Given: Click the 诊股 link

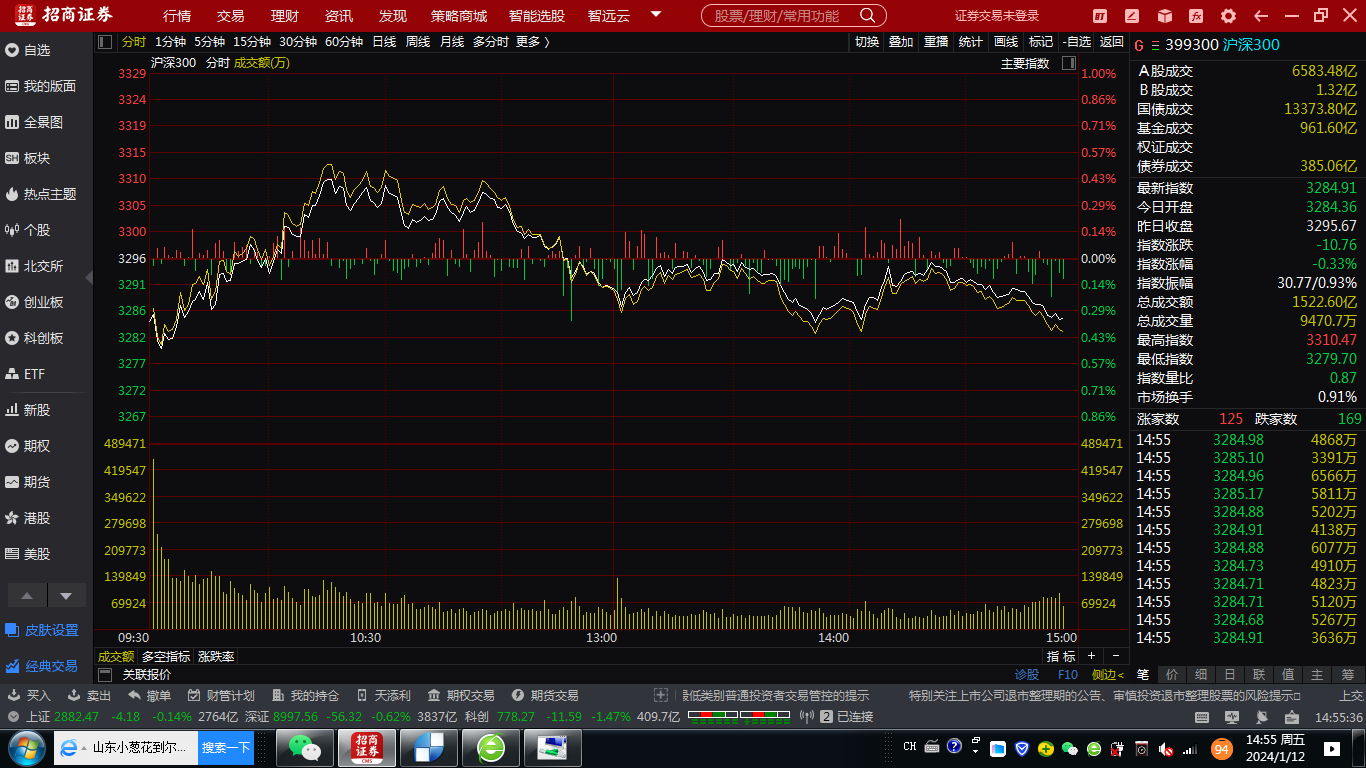Looking at the screenshot, I should (x=1027, y=675).
